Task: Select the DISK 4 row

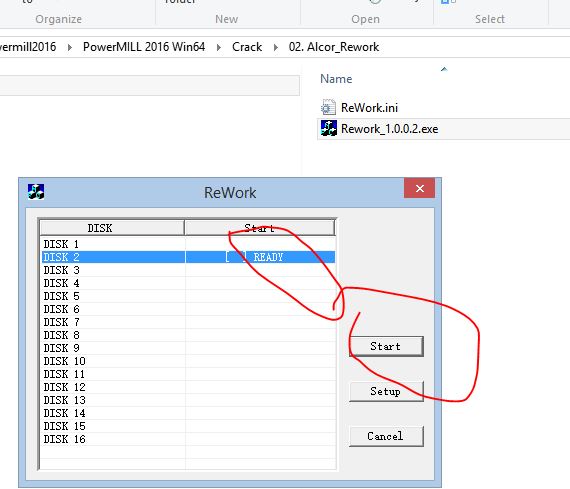Action: coord(188,283)
